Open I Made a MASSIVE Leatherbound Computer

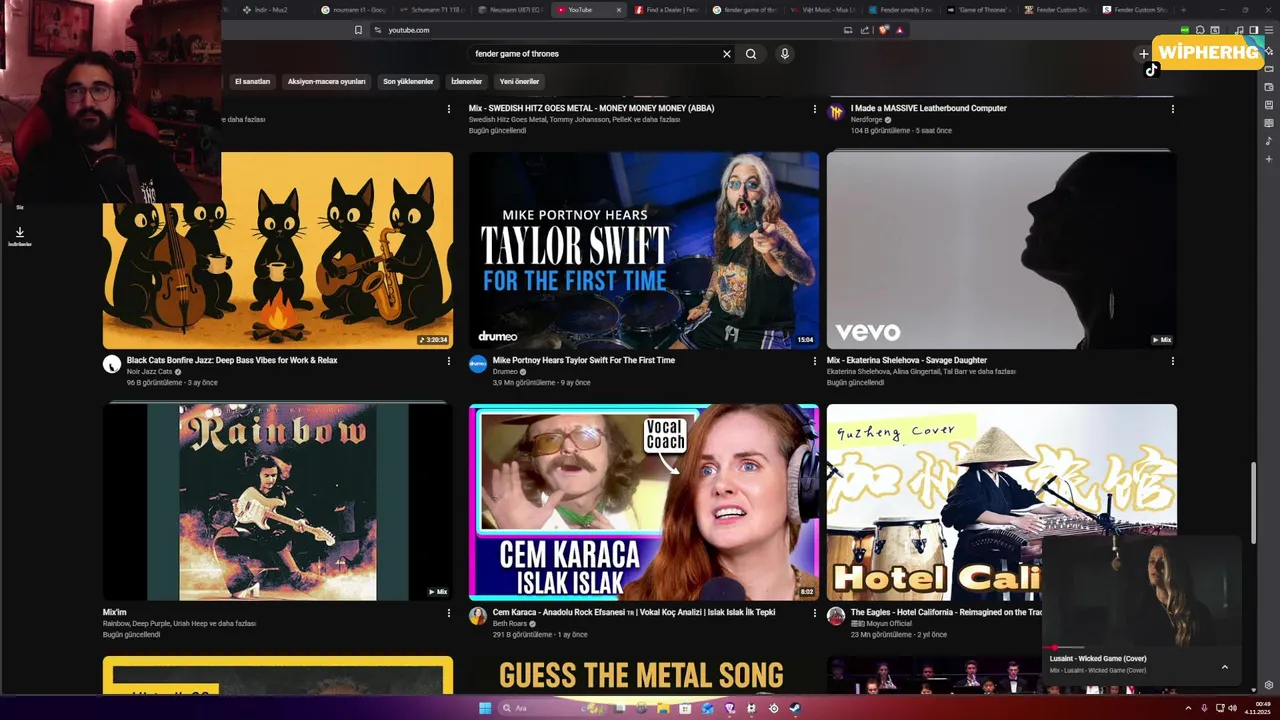[x=929, y=108]
